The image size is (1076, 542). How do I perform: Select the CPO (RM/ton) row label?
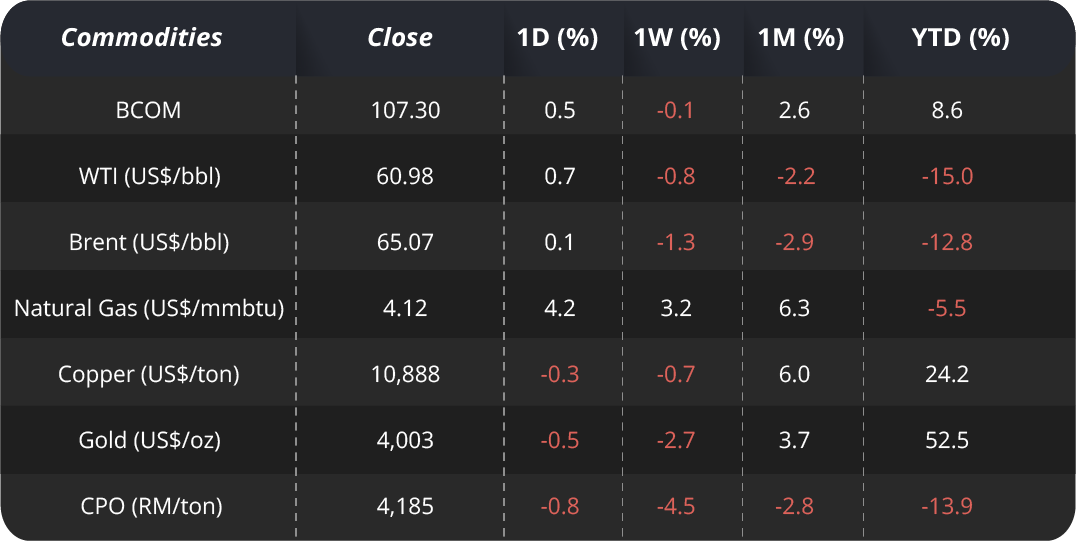pyautogui.click(x=149, y=506)
